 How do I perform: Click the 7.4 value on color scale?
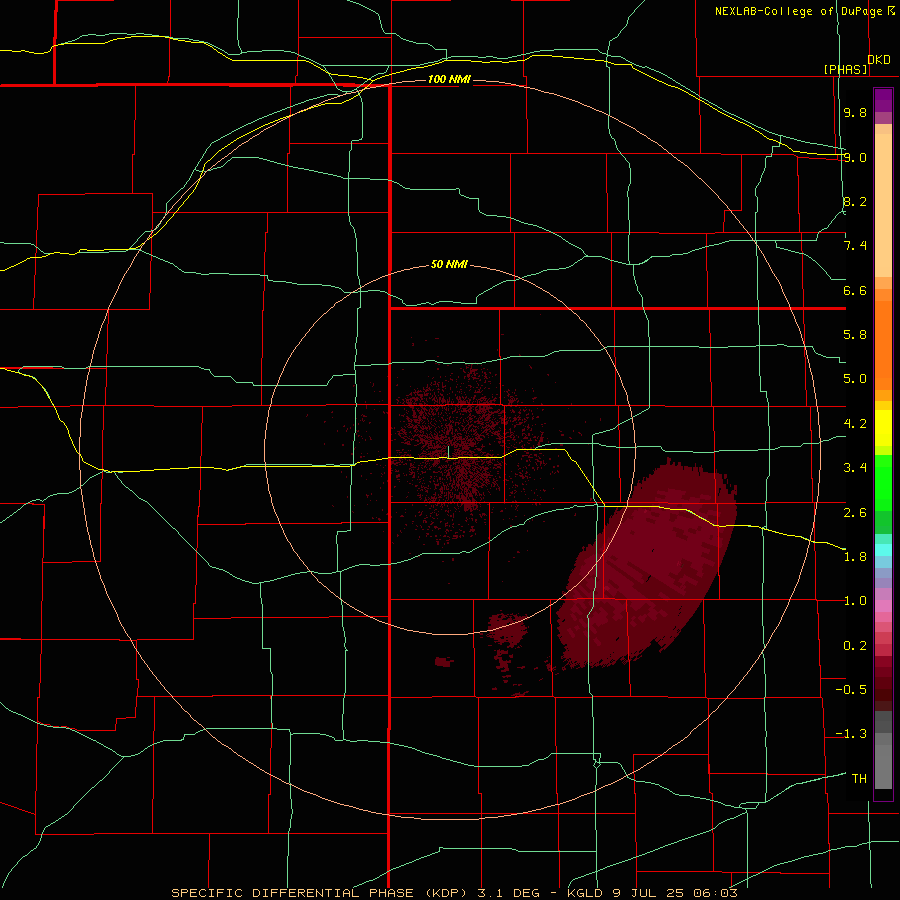(x=855, y=246)
